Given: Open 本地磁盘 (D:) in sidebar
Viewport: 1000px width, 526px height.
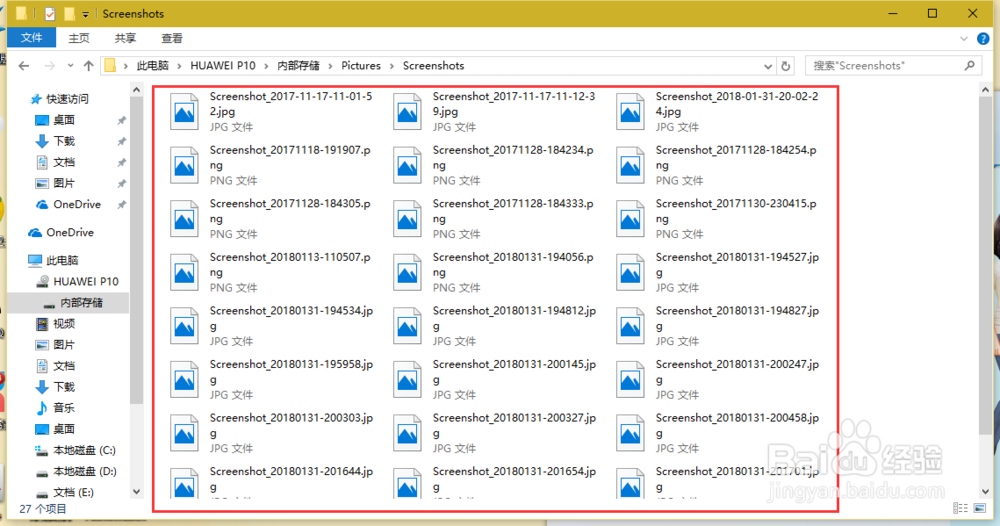Looking at the screenshot, I should (x=75, y=471).
